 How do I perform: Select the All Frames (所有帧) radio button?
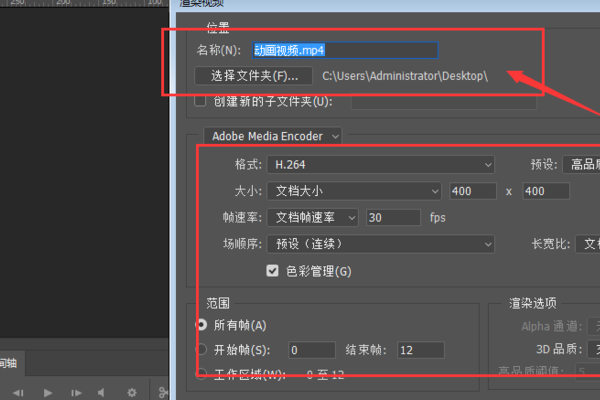tap(201, 325)
